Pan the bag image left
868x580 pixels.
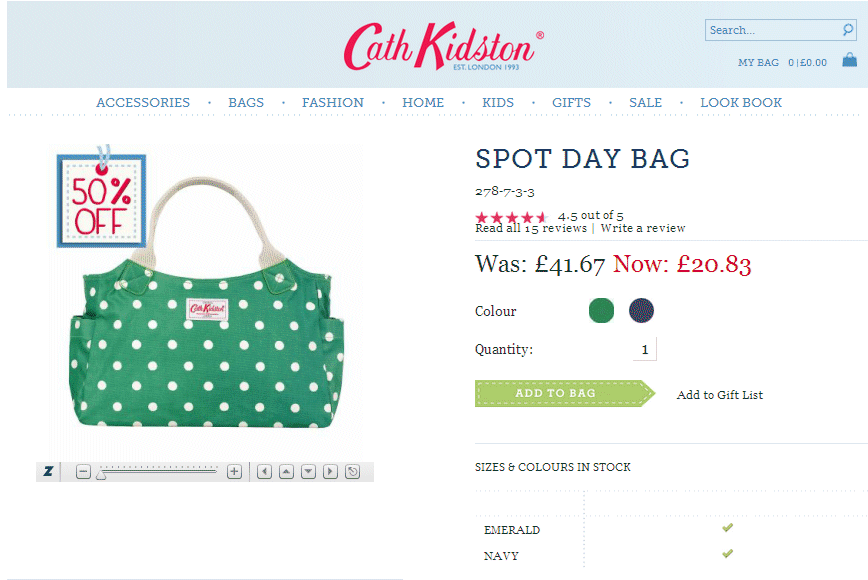click(x=264, y=472)
